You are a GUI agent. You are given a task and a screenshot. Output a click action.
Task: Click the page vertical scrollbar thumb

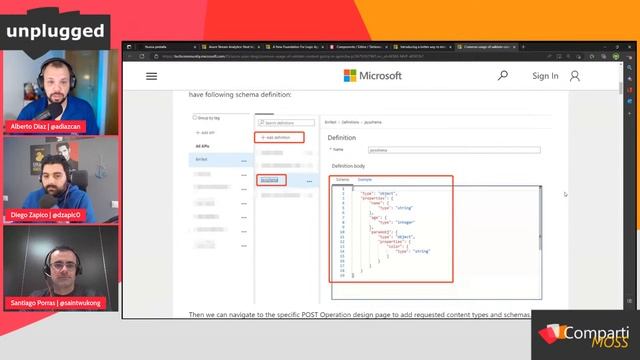coord(620,88)
